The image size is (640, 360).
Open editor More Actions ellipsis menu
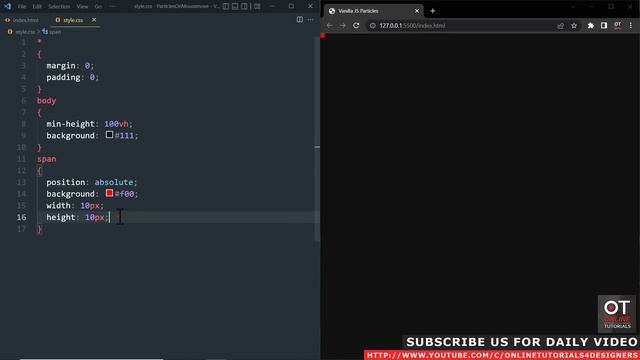tap(311, 20)
